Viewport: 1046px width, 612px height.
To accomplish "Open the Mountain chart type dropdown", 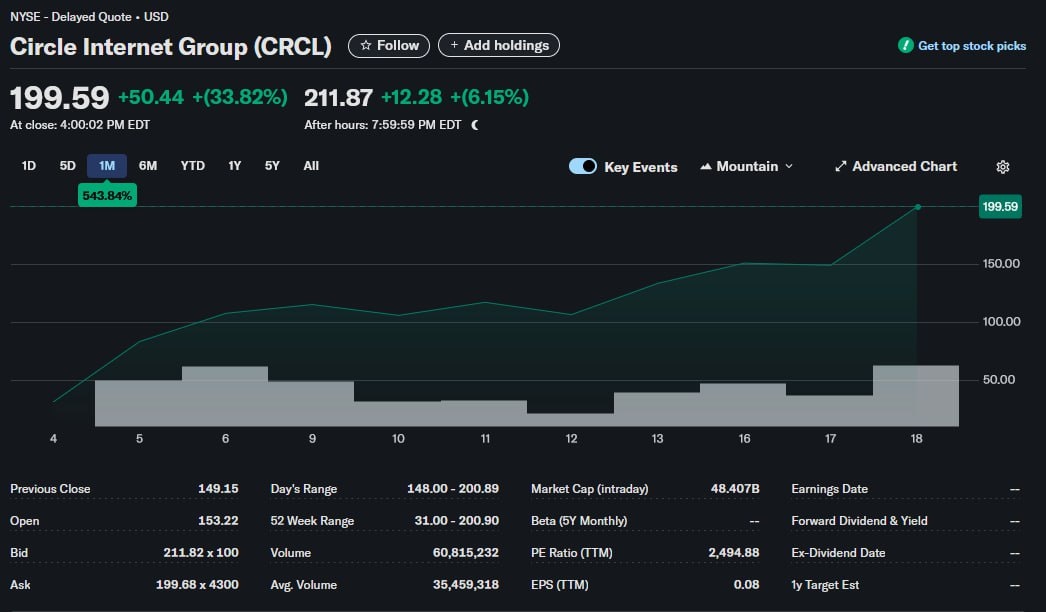I will point(746,166).
